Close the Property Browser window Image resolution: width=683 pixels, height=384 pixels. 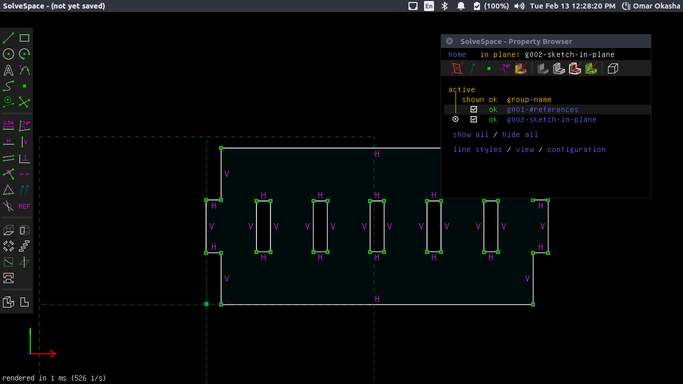coord(450,41)
